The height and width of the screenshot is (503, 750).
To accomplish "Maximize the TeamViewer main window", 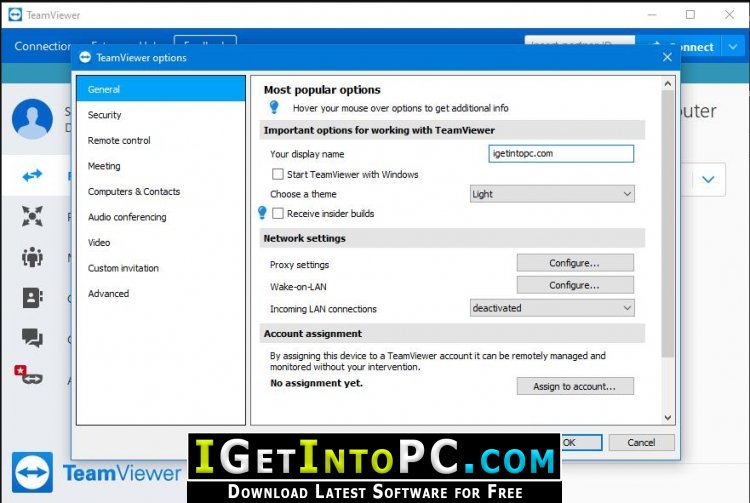I will (690, 15).
